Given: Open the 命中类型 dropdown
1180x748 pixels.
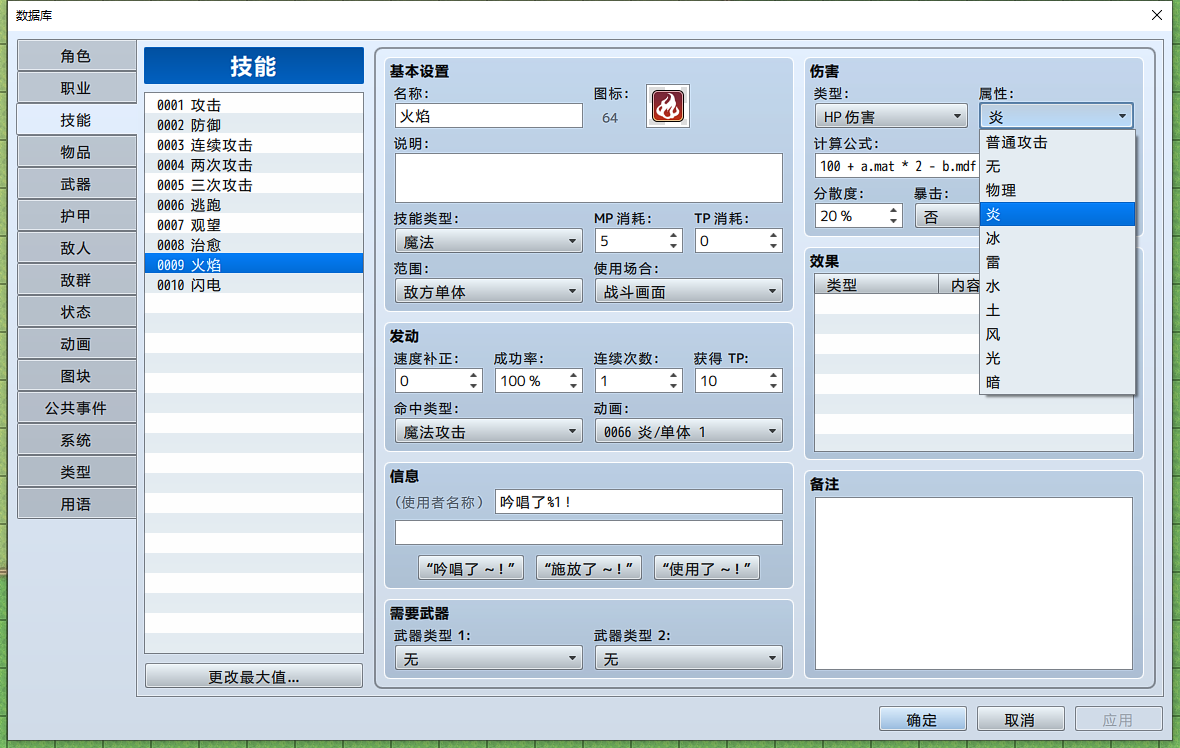Looking at the screenshot, I should point(488,432).
